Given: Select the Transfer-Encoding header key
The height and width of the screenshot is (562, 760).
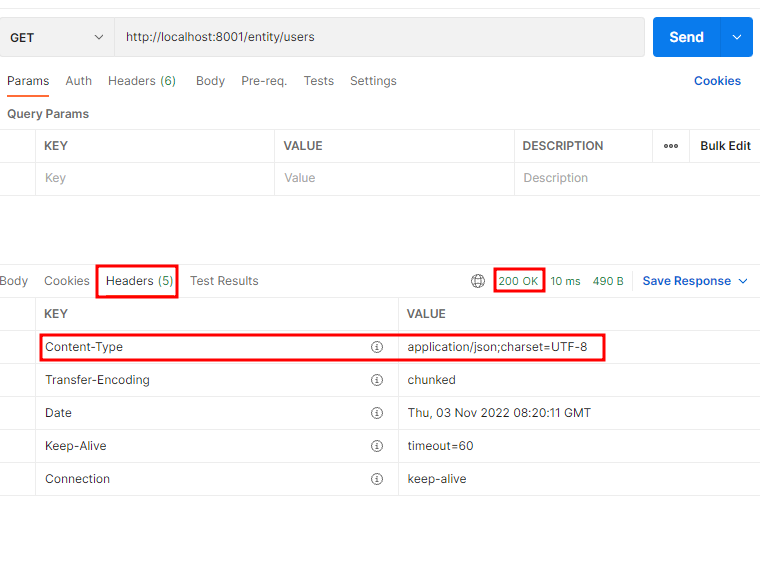Looking at the screenshot, I should [x=97, y=380].
